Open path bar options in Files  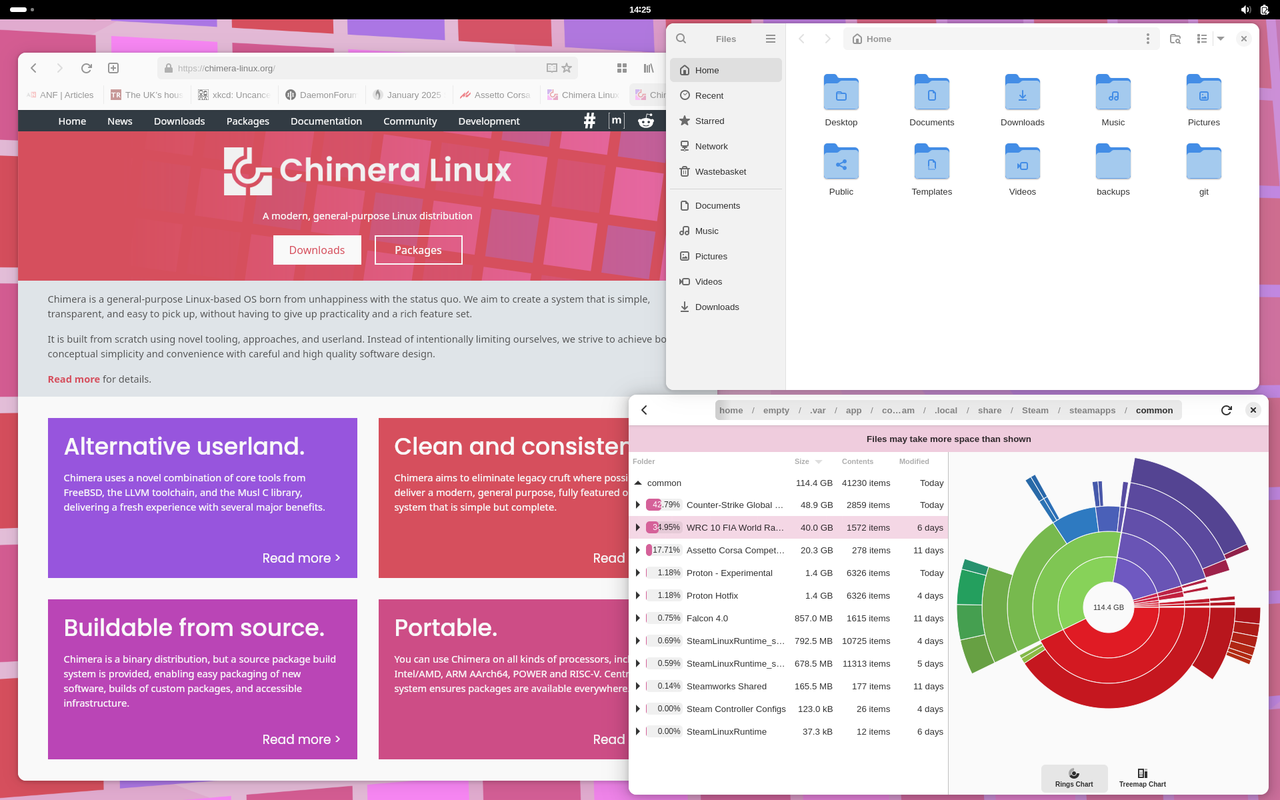click(1148, 39)
